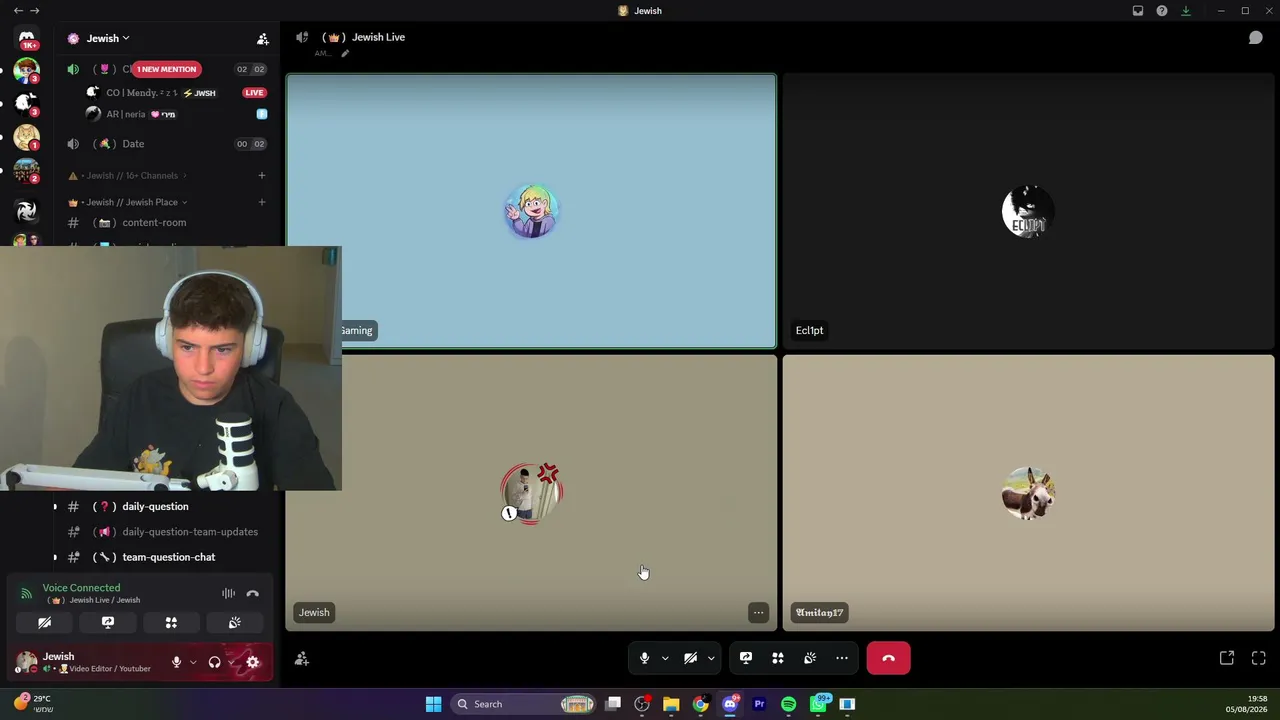Screen dimensions: 1280x720
Task: Open Google Chrome from the taskbar
Action: coord(700,704)
